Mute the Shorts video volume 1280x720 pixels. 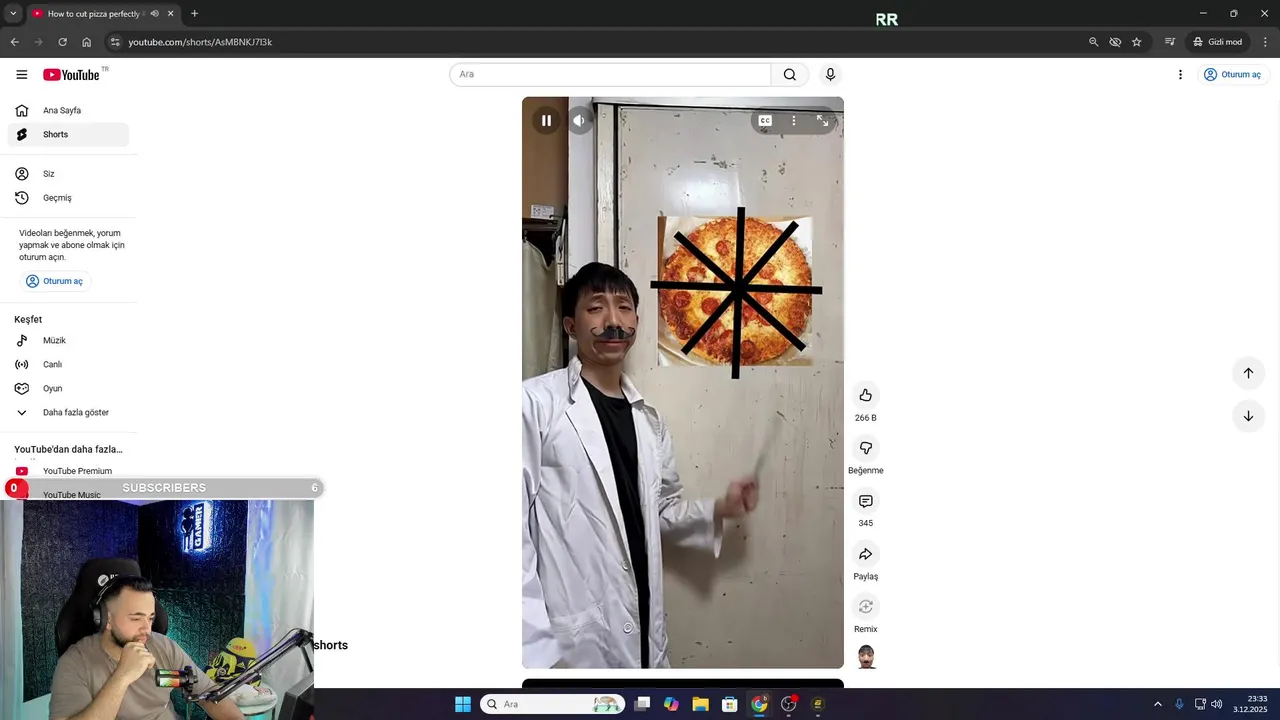(579, 121)
